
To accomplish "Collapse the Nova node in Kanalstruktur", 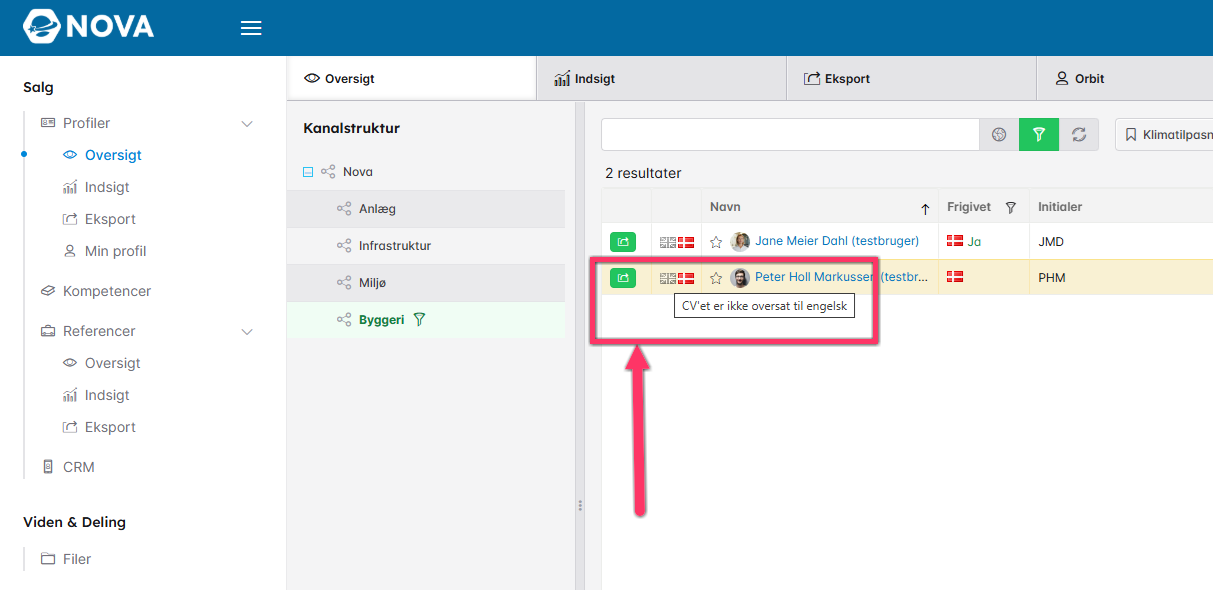I will point(308,172).
